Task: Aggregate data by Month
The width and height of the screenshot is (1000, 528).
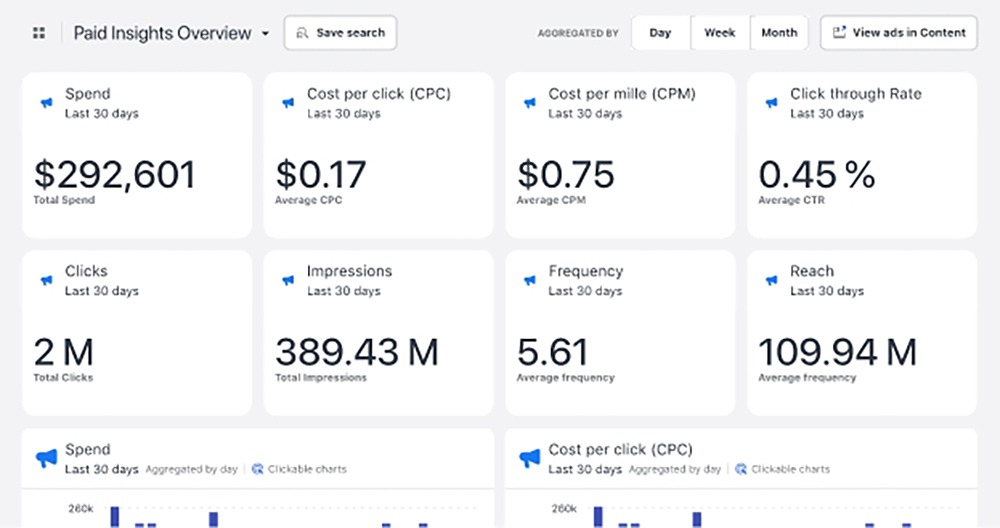Action: pos(779,33)
